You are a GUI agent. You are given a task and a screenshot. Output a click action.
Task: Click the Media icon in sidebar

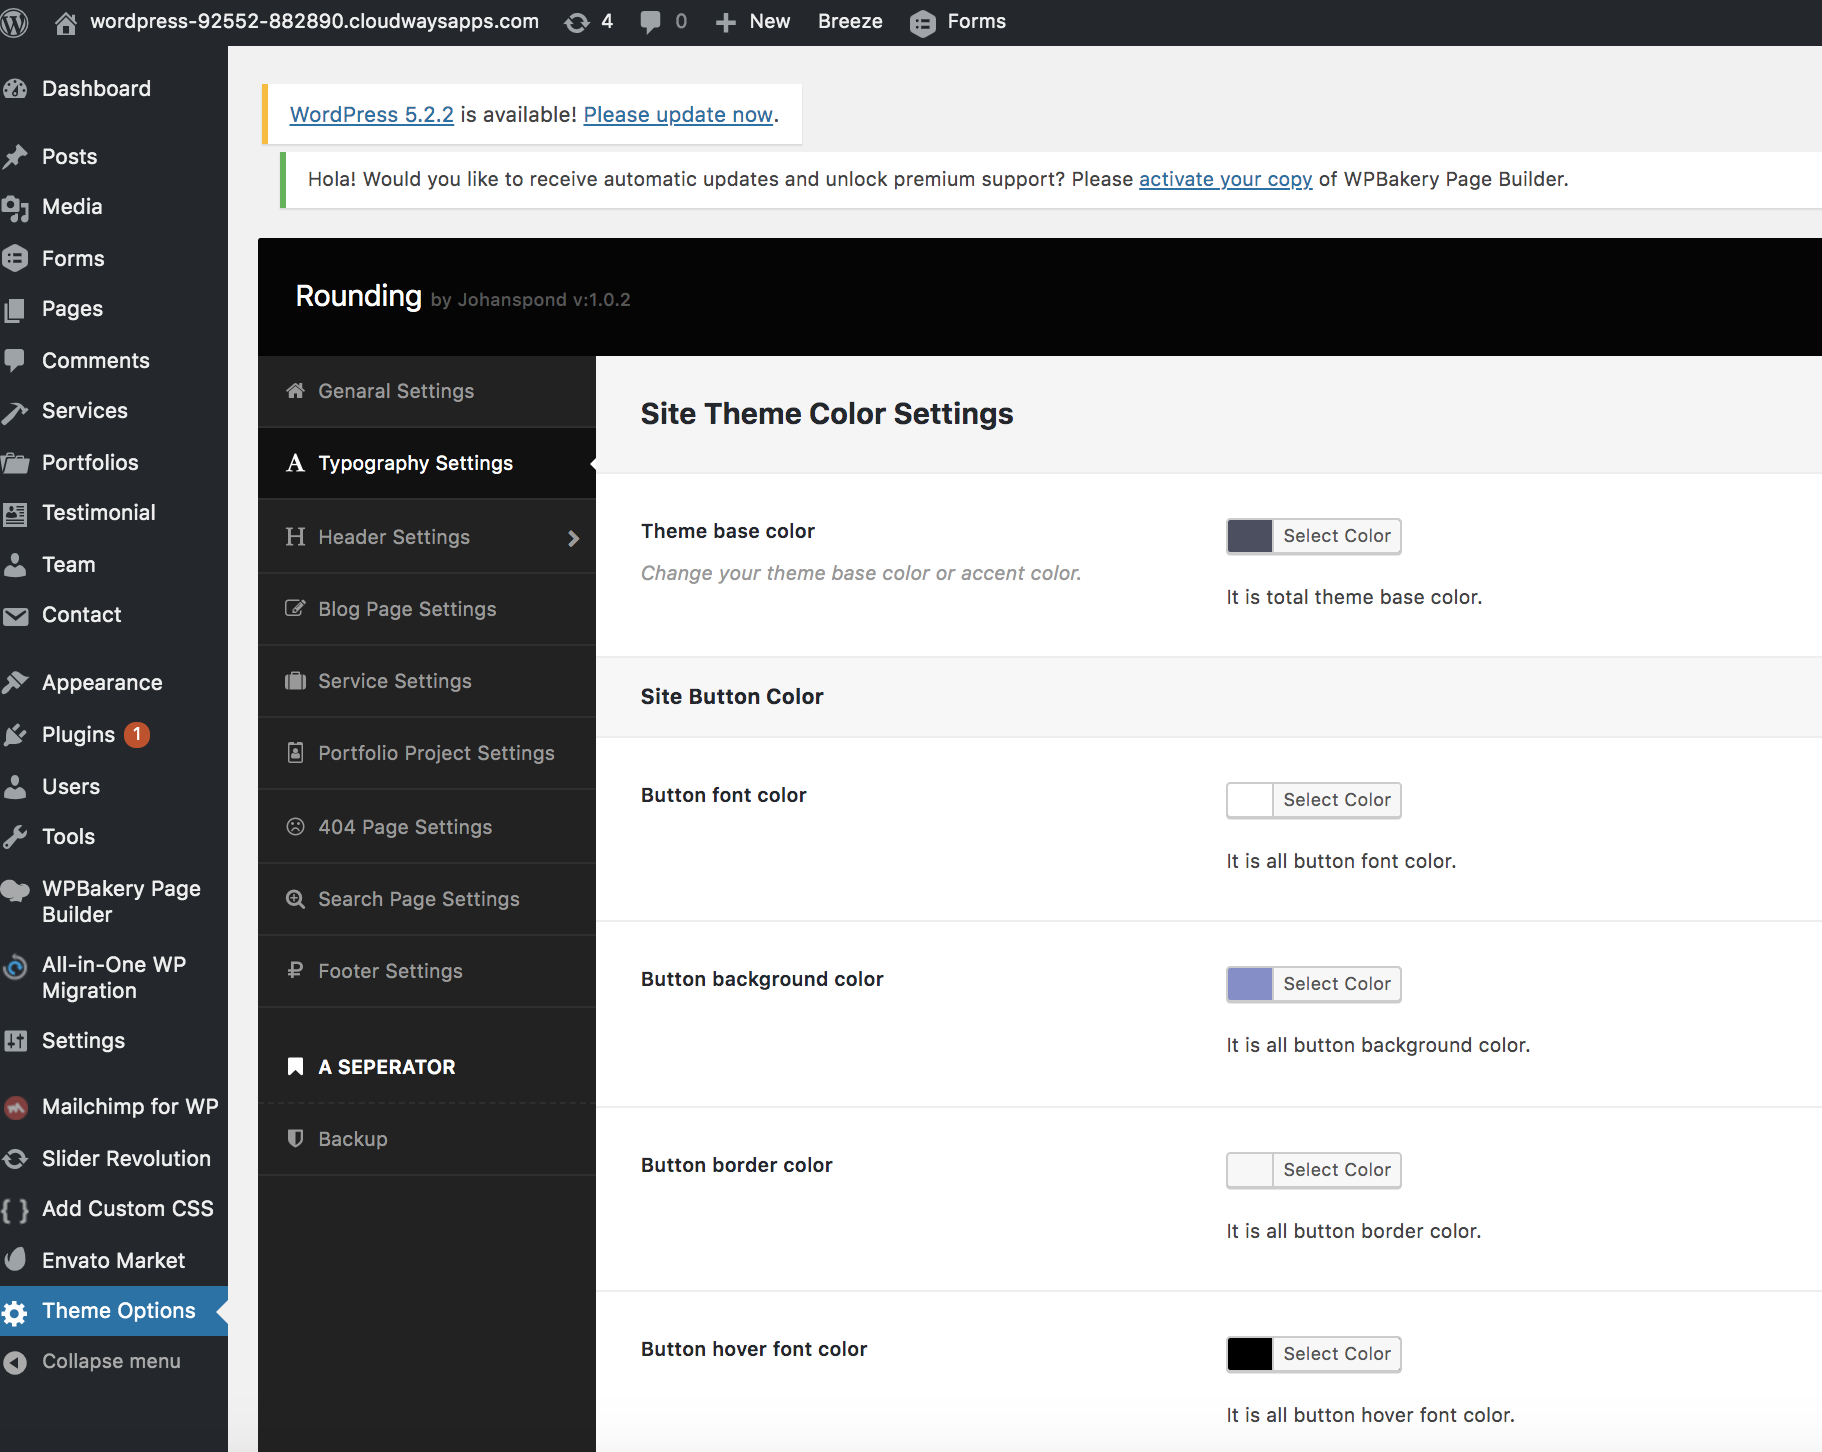(15, 207)
